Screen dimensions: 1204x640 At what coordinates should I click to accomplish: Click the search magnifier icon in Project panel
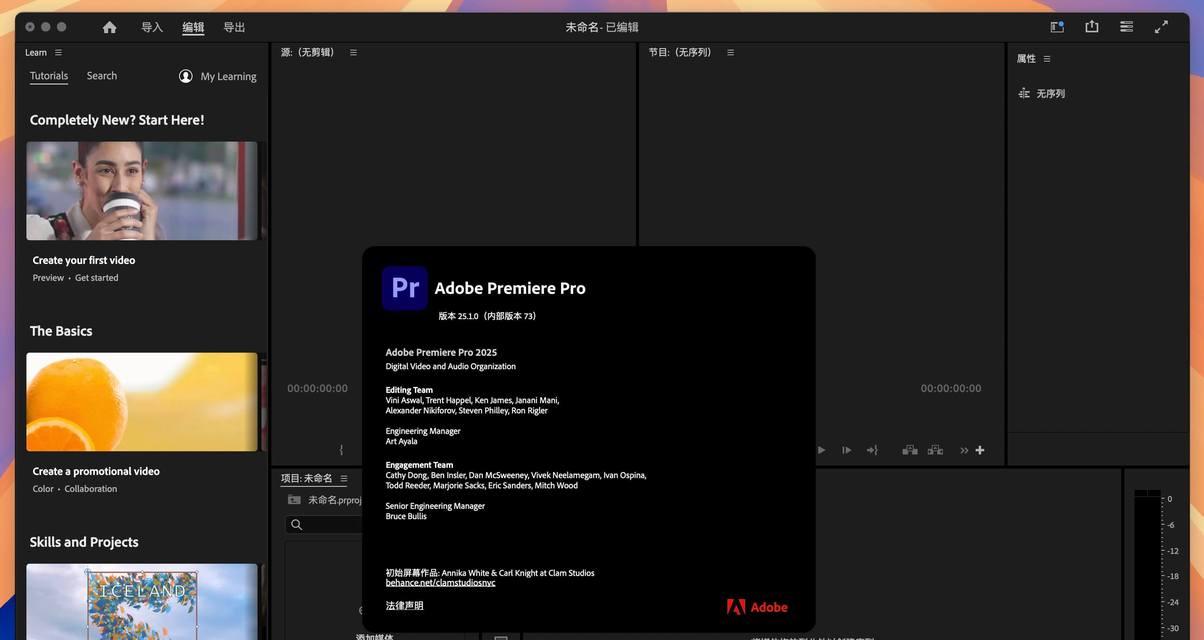pos(296,524)
